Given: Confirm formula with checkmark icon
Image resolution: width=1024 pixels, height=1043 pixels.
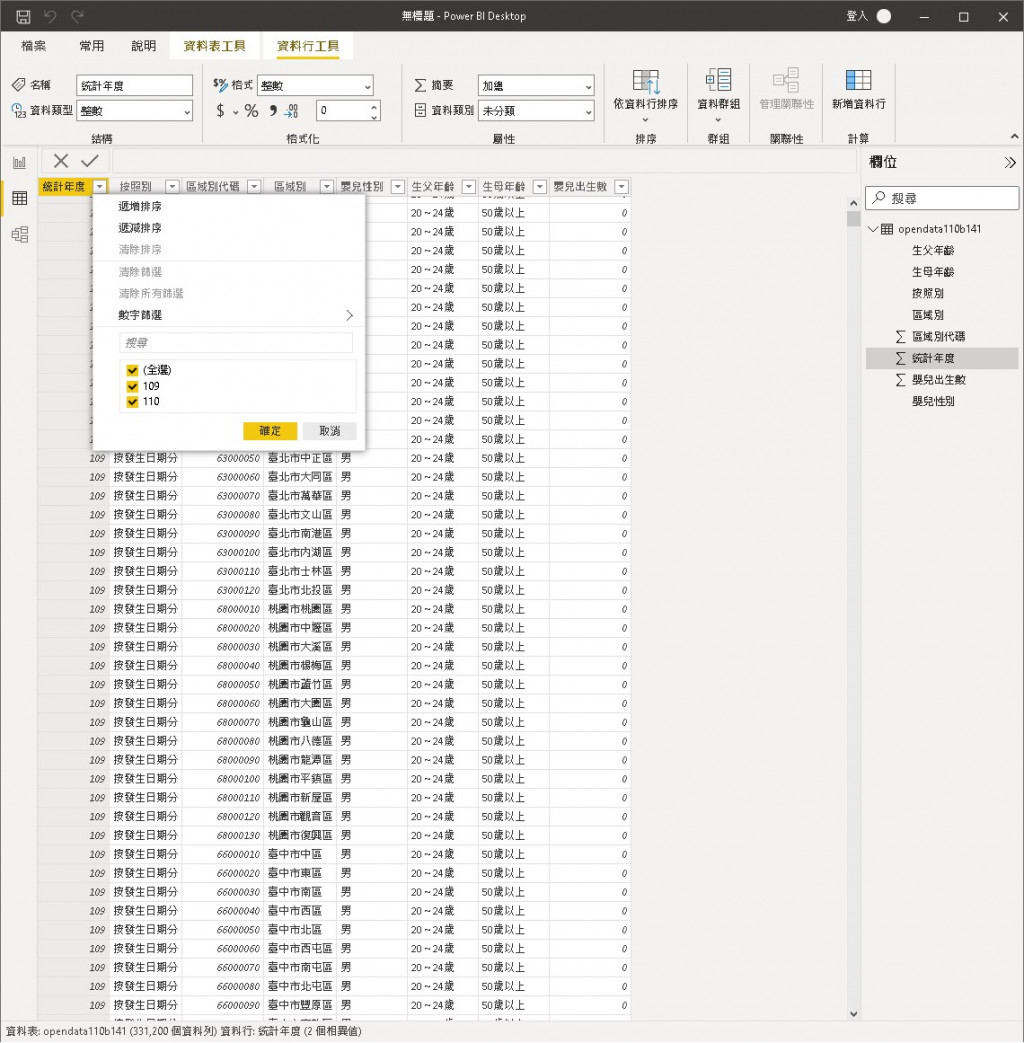Looking at the screenshot, I should [x=90, y=161].
